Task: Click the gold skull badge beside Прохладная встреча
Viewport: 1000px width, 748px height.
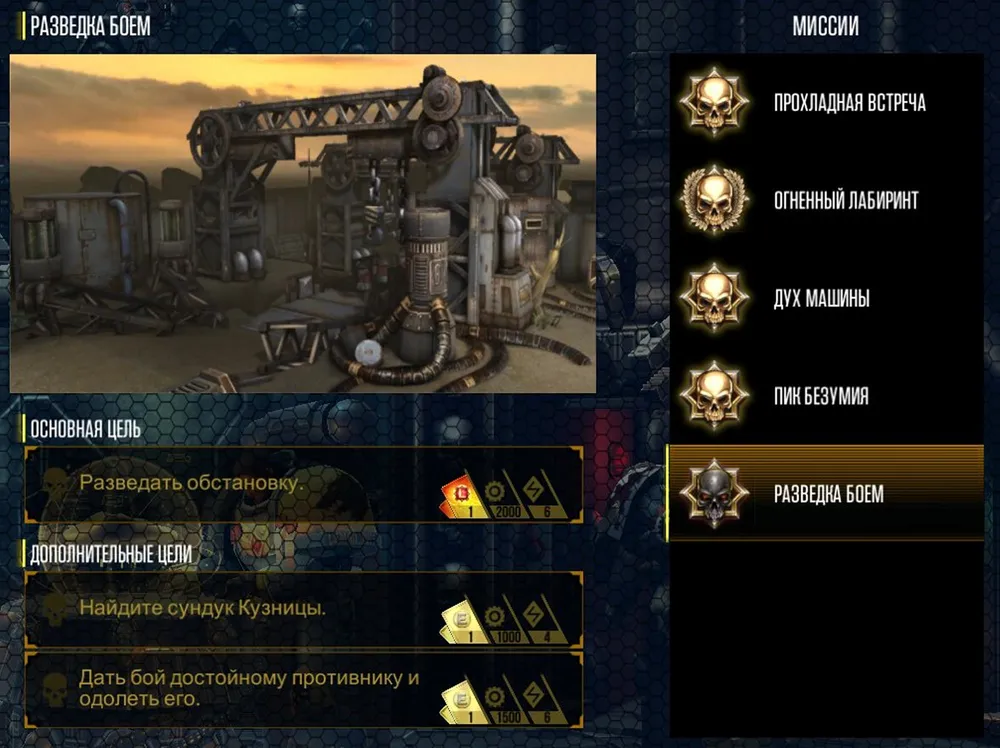Action: (714, 102)
